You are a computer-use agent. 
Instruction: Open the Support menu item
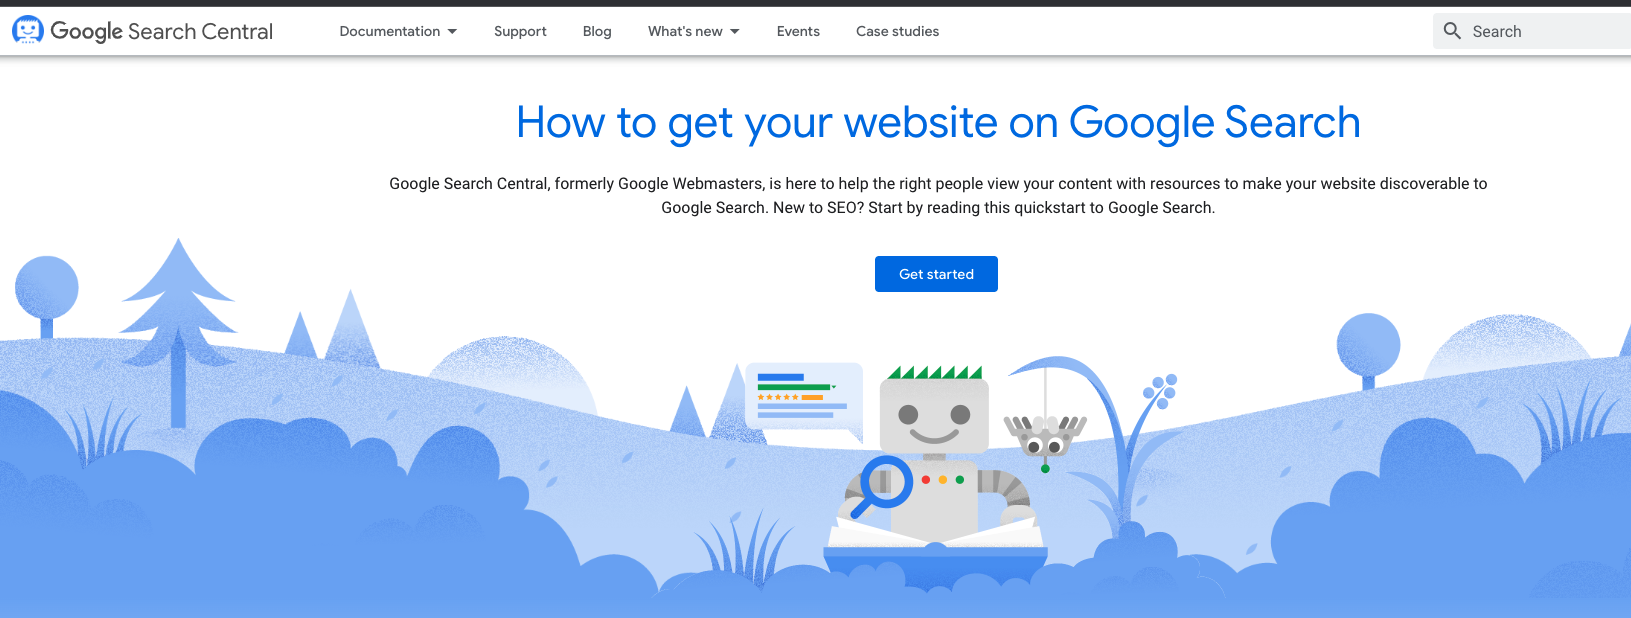click(x=520, y=32)
